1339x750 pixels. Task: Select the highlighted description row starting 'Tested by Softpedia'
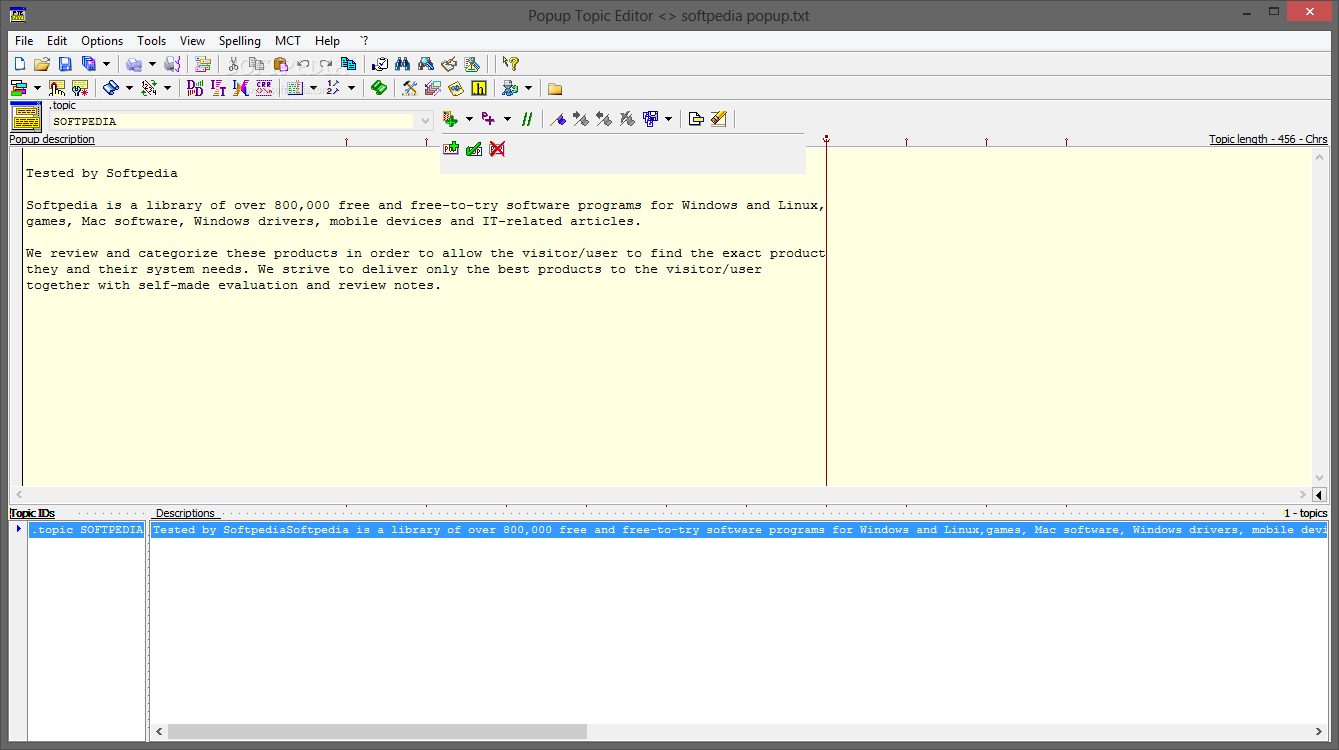click(x=740, y=530)
